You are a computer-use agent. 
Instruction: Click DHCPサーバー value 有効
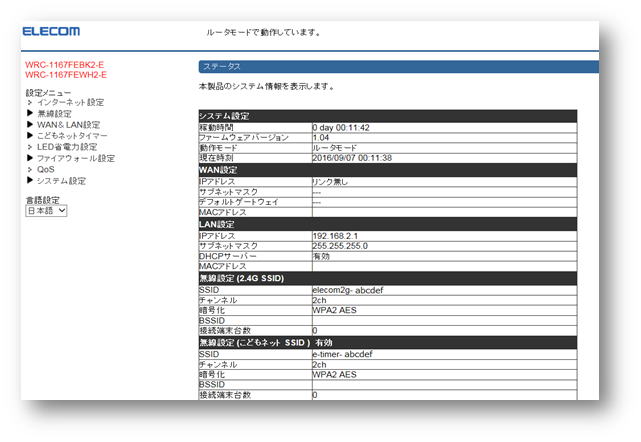pos(321,256)
